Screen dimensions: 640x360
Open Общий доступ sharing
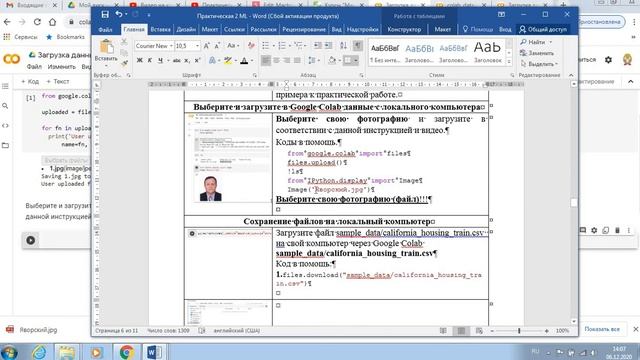point(543,29)
